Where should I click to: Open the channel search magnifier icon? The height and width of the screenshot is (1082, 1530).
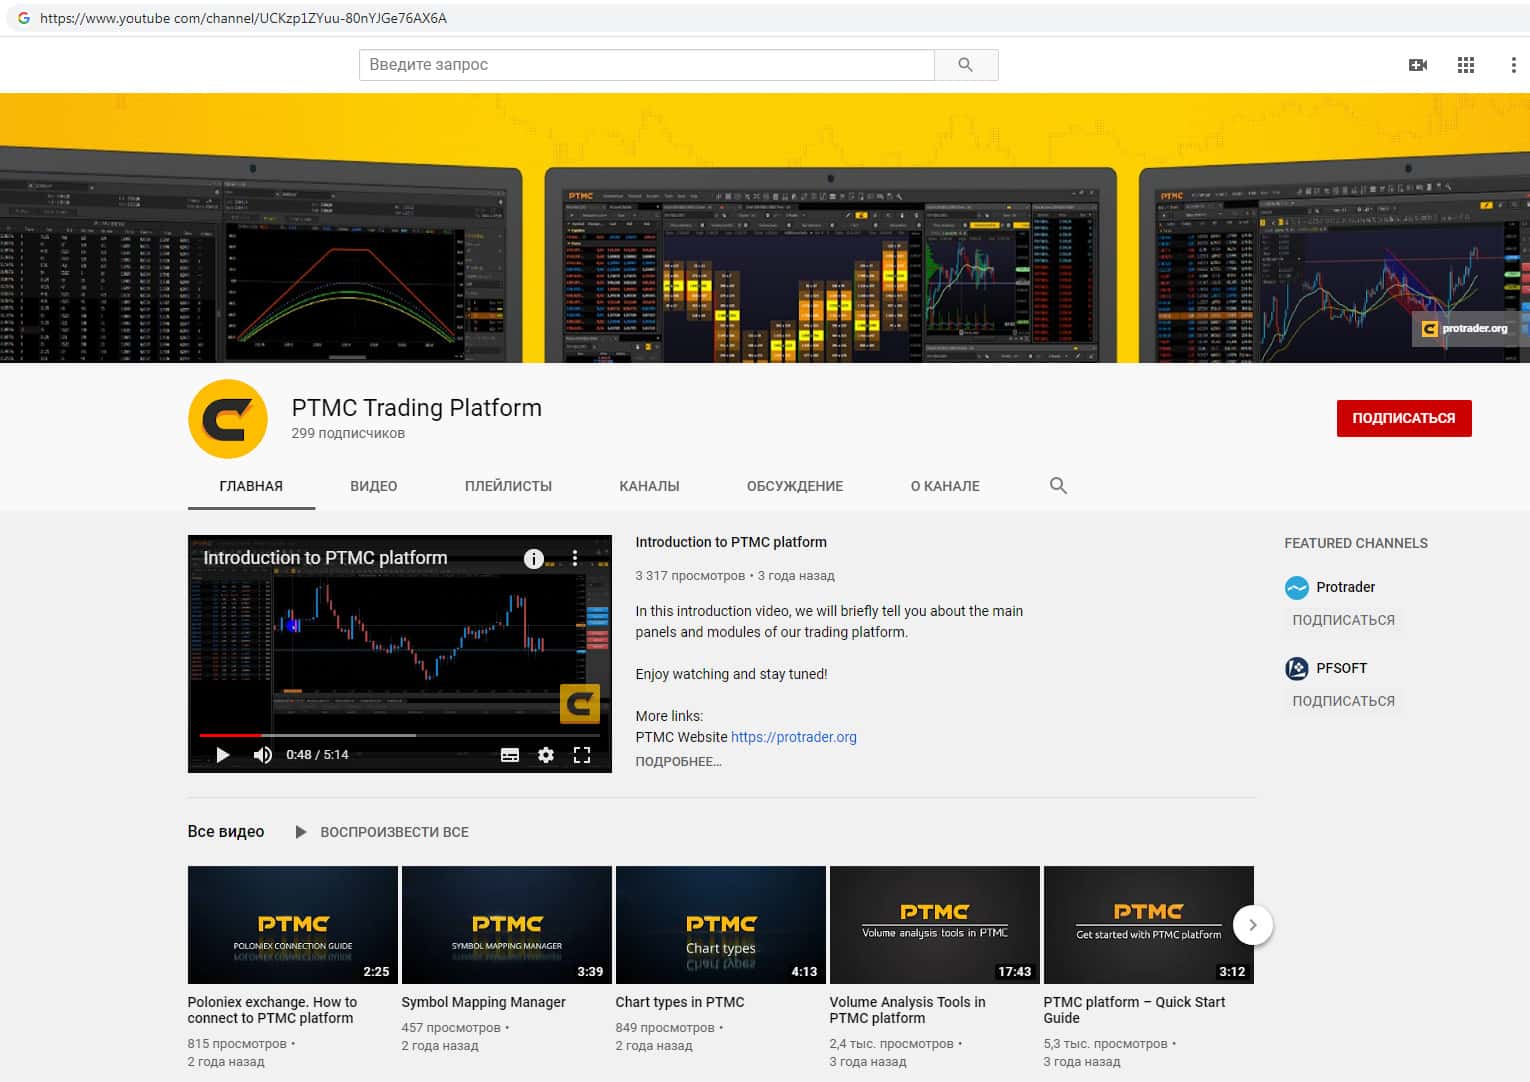(x=1058, y=486)
